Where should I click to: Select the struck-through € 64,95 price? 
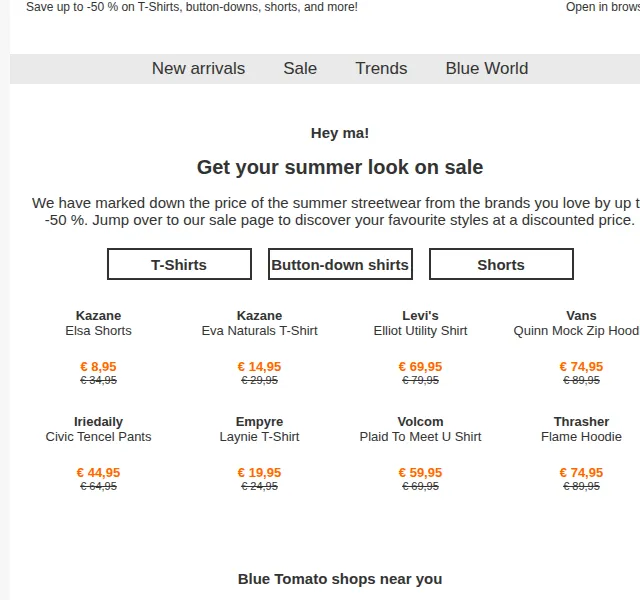[98, 487]
